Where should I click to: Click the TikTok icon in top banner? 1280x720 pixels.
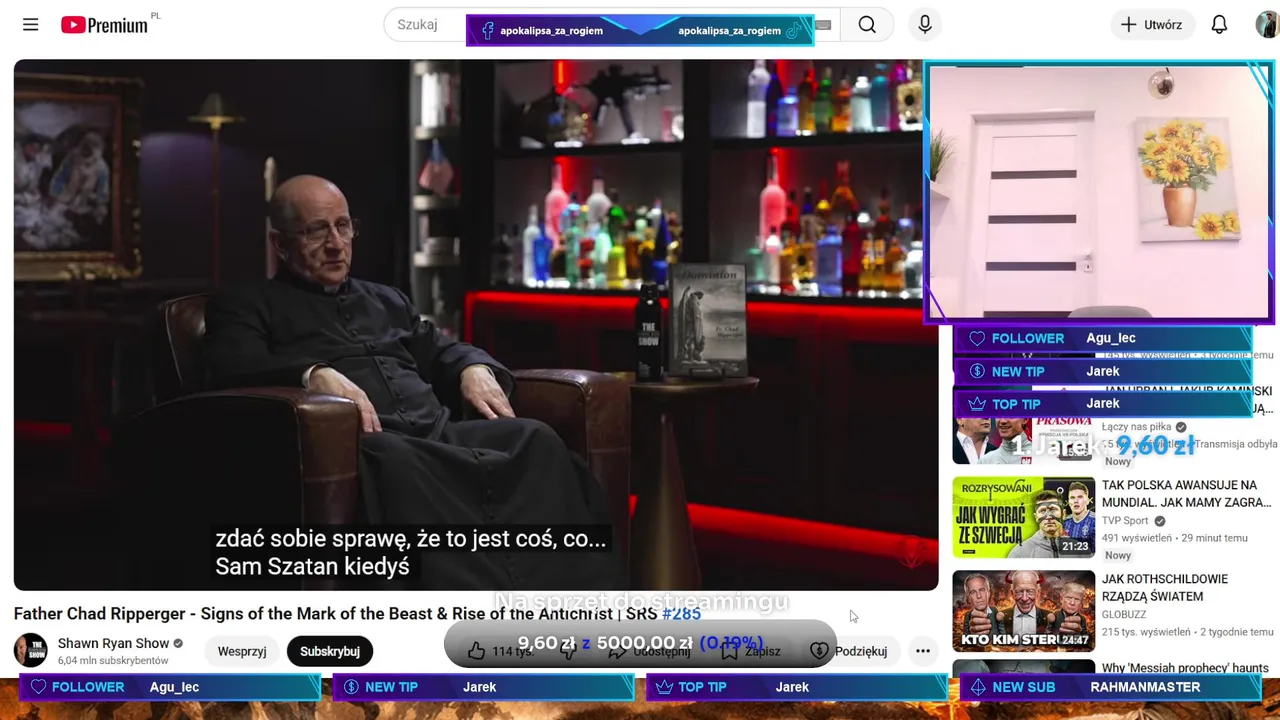(x=794, y=31)
